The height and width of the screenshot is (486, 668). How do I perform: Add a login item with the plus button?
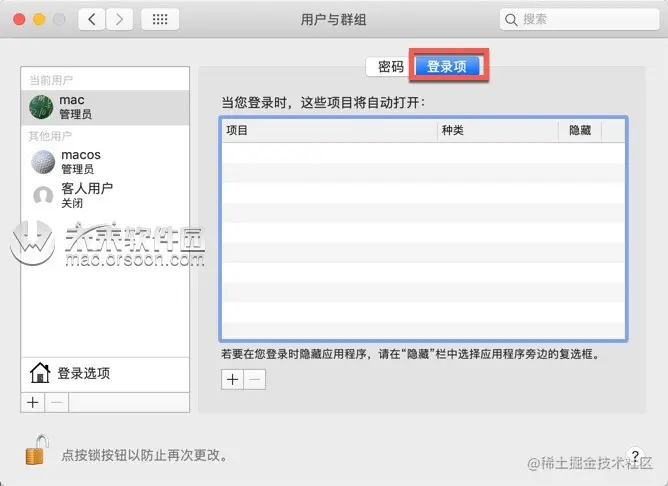point(233,379)
